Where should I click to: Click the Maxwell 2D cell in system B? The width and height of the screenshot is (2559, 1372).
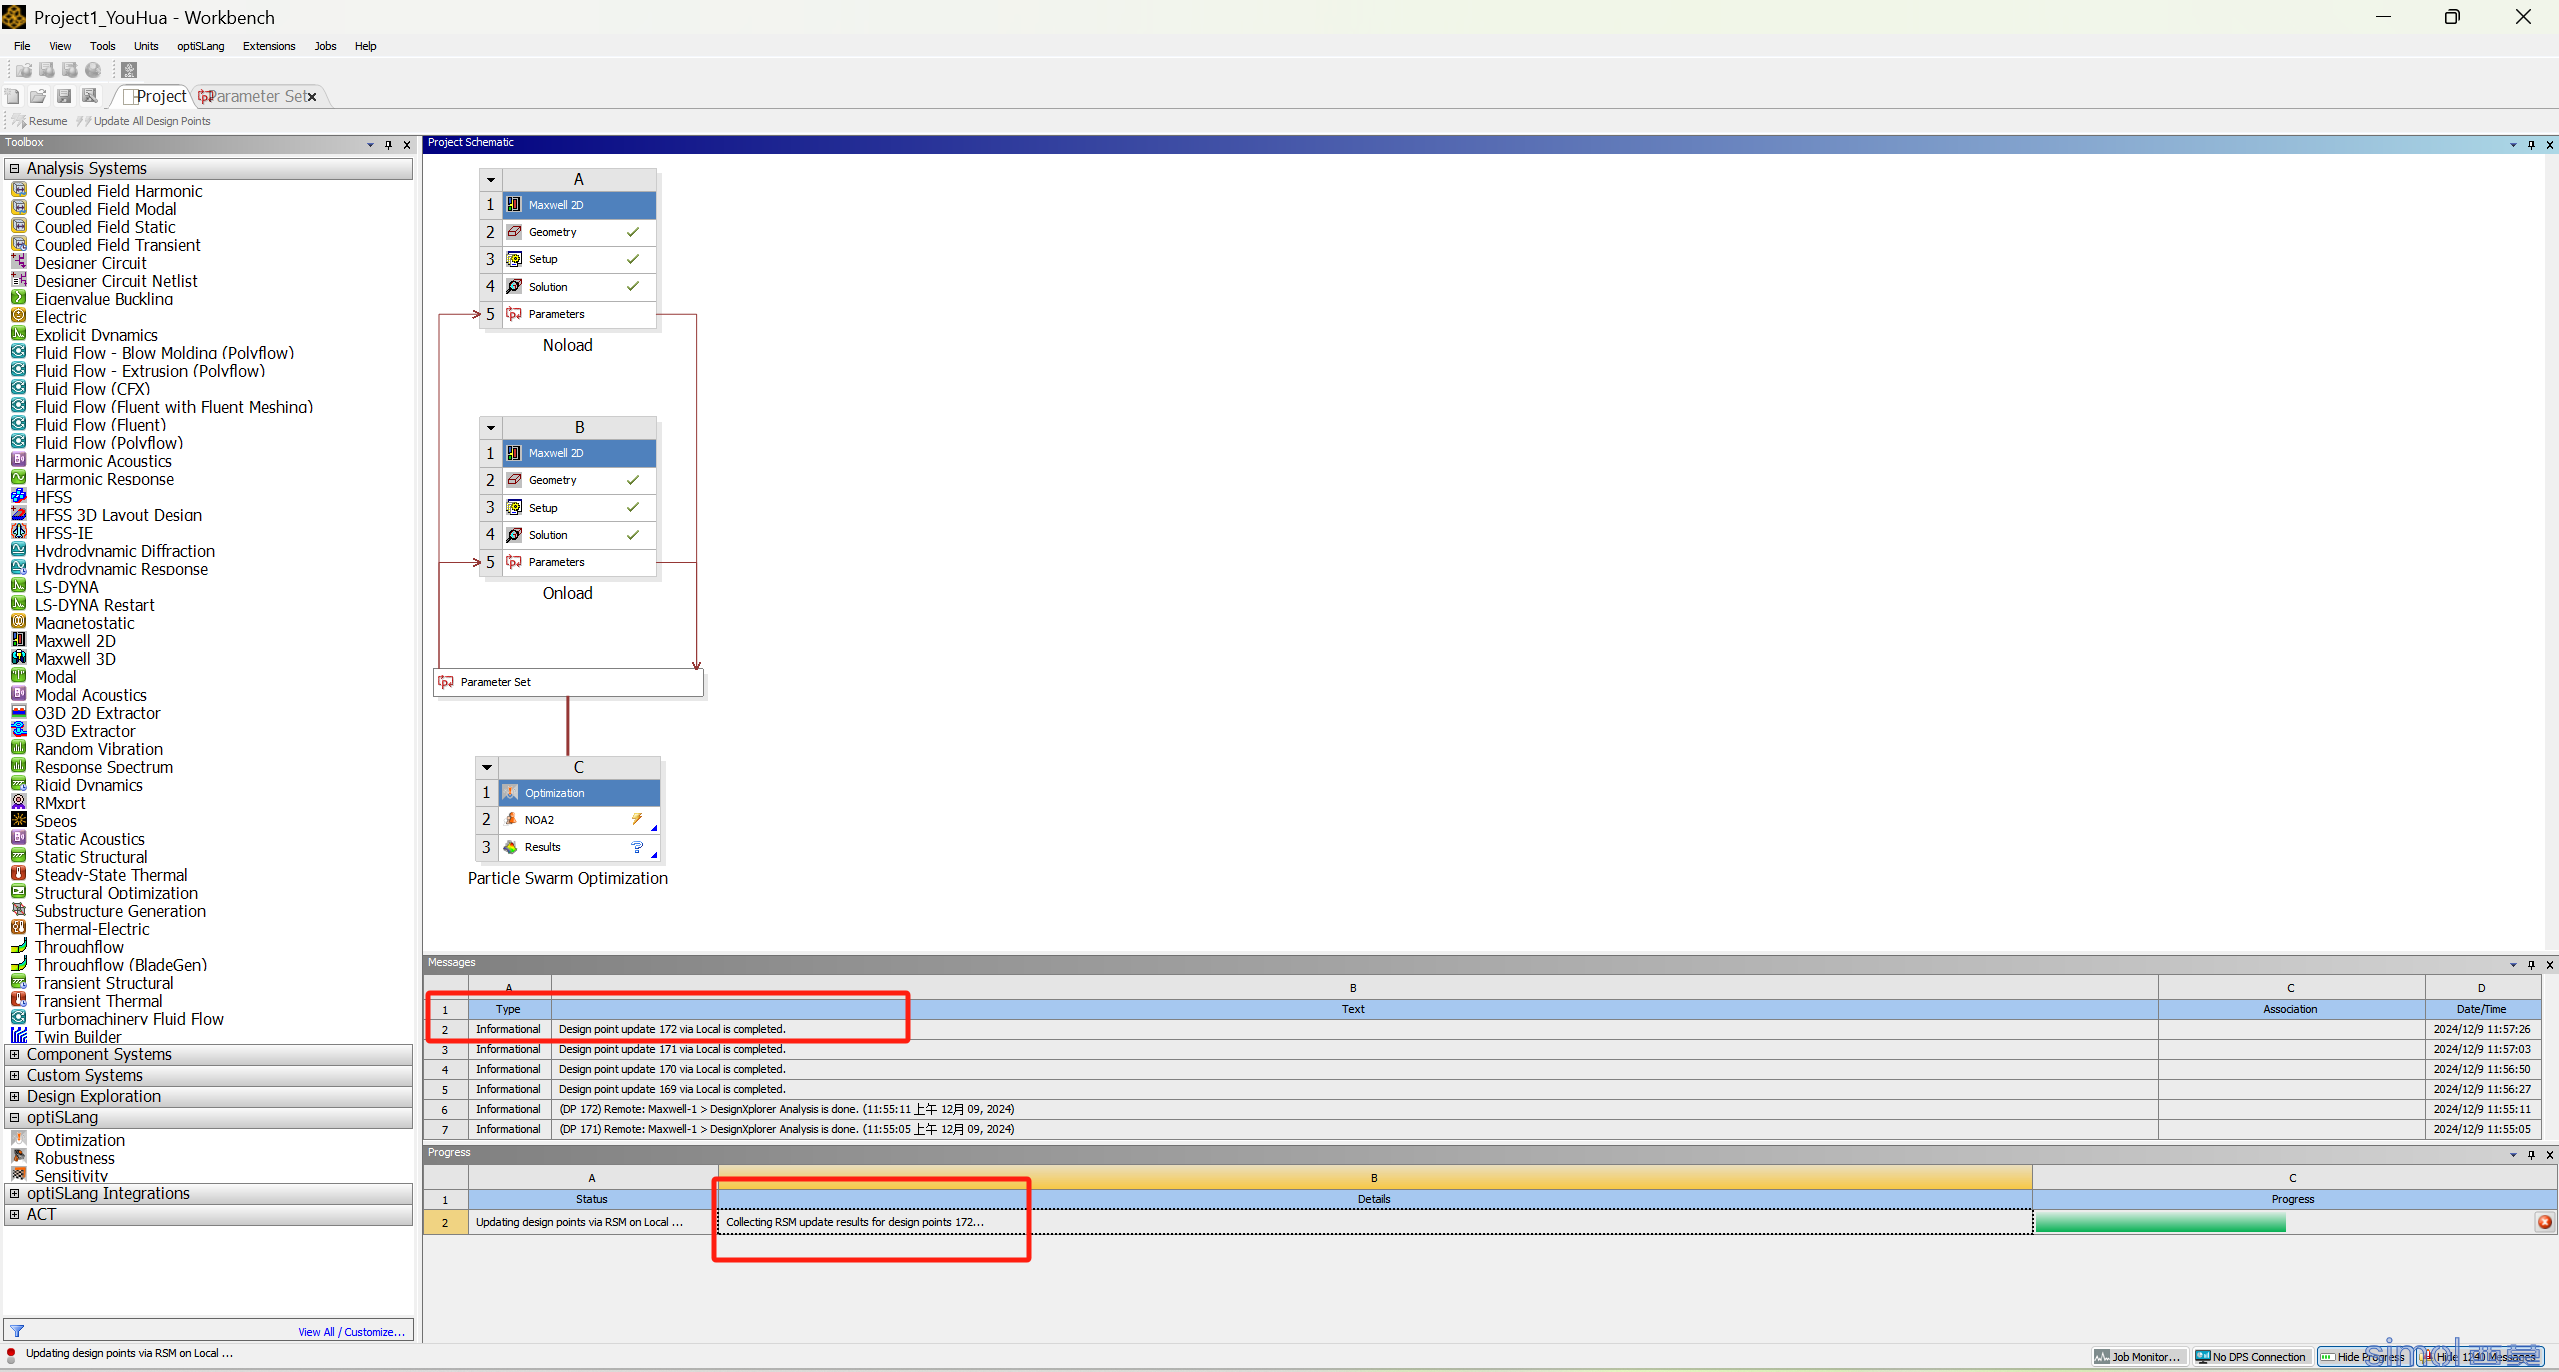click(x=579, y=453)
